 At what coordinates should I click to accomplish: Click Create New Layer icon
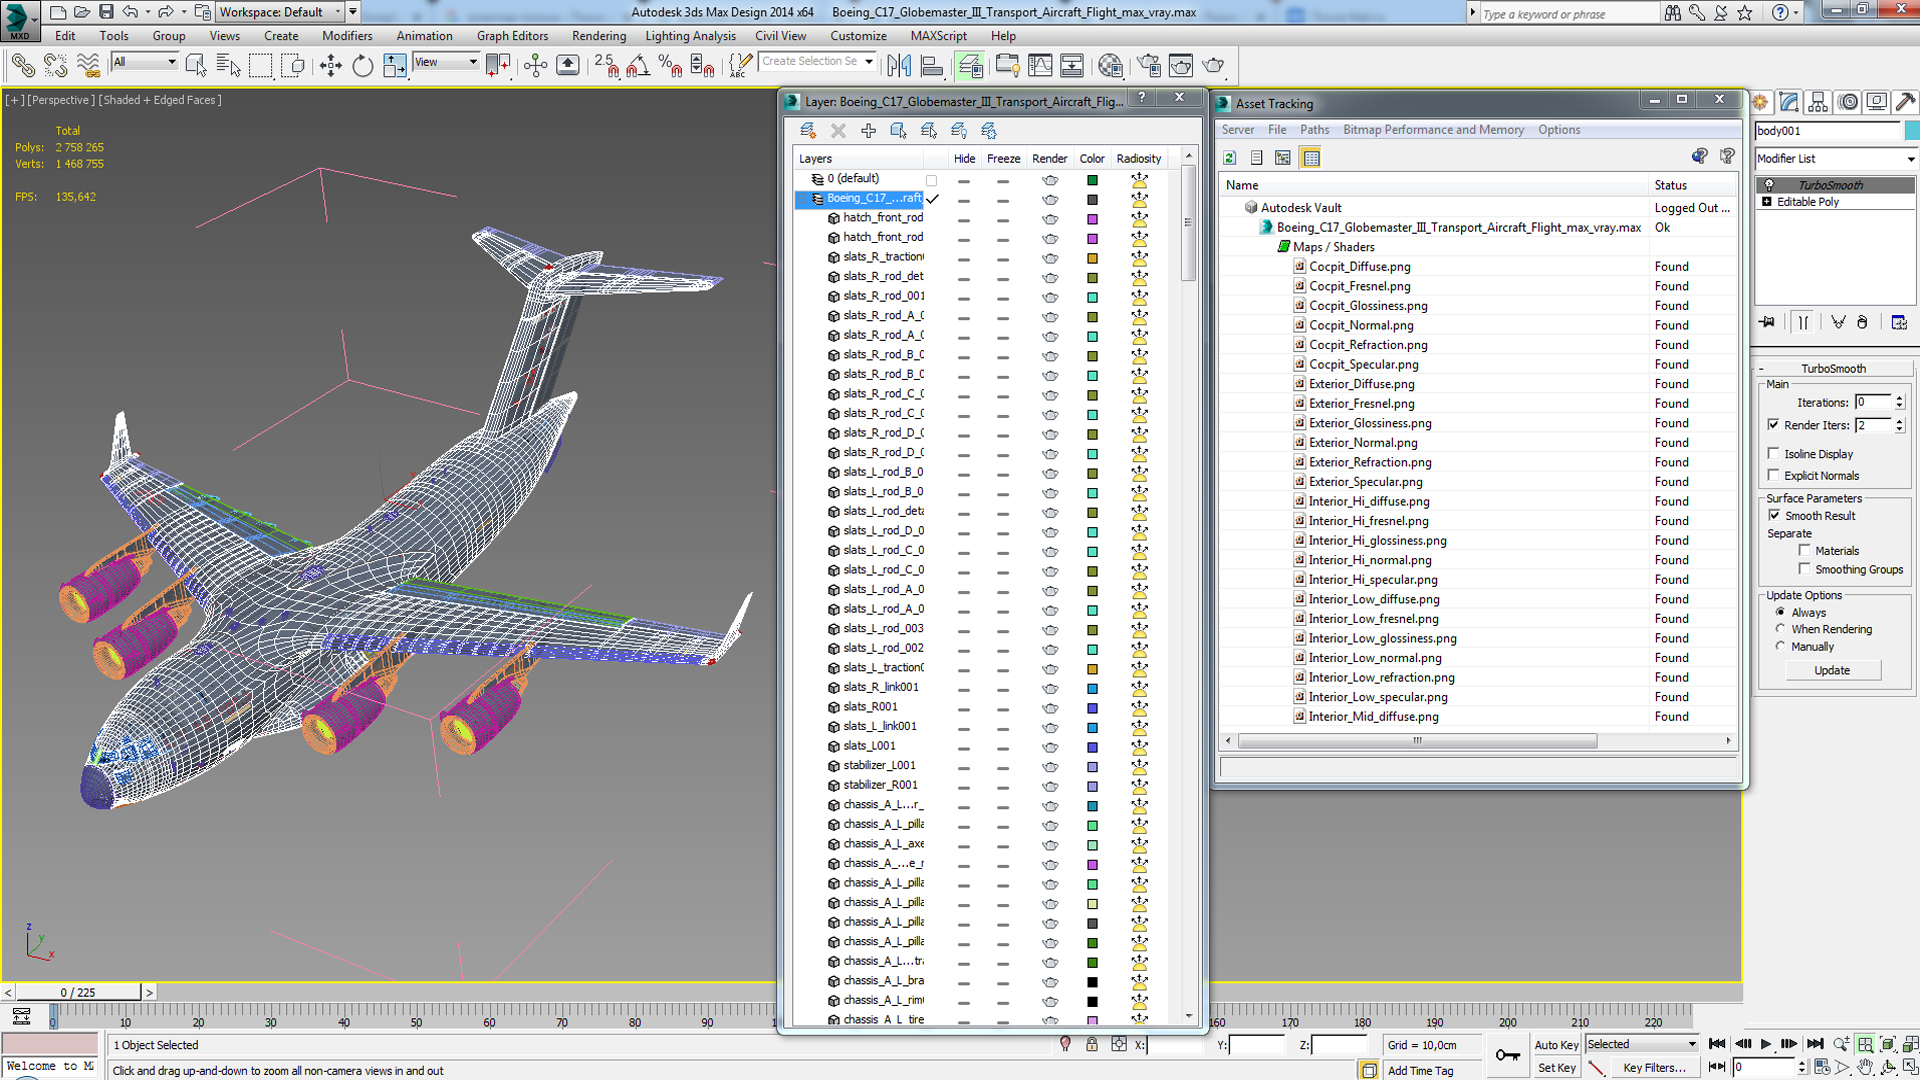[808, 131]
